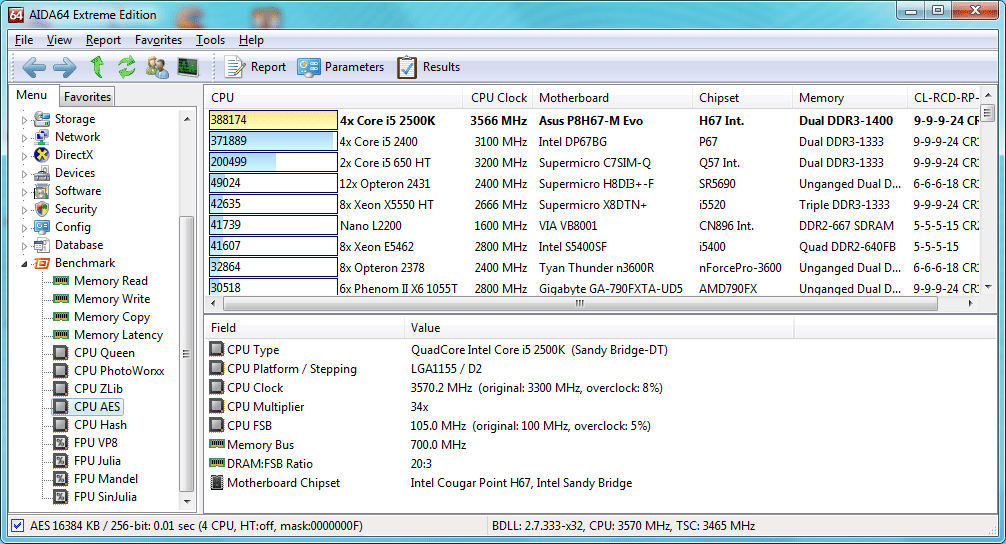The width and height of the screenshot is (1006, 544).
Task: Click the CPU Hash chip icon
Action: coord(61,425)
